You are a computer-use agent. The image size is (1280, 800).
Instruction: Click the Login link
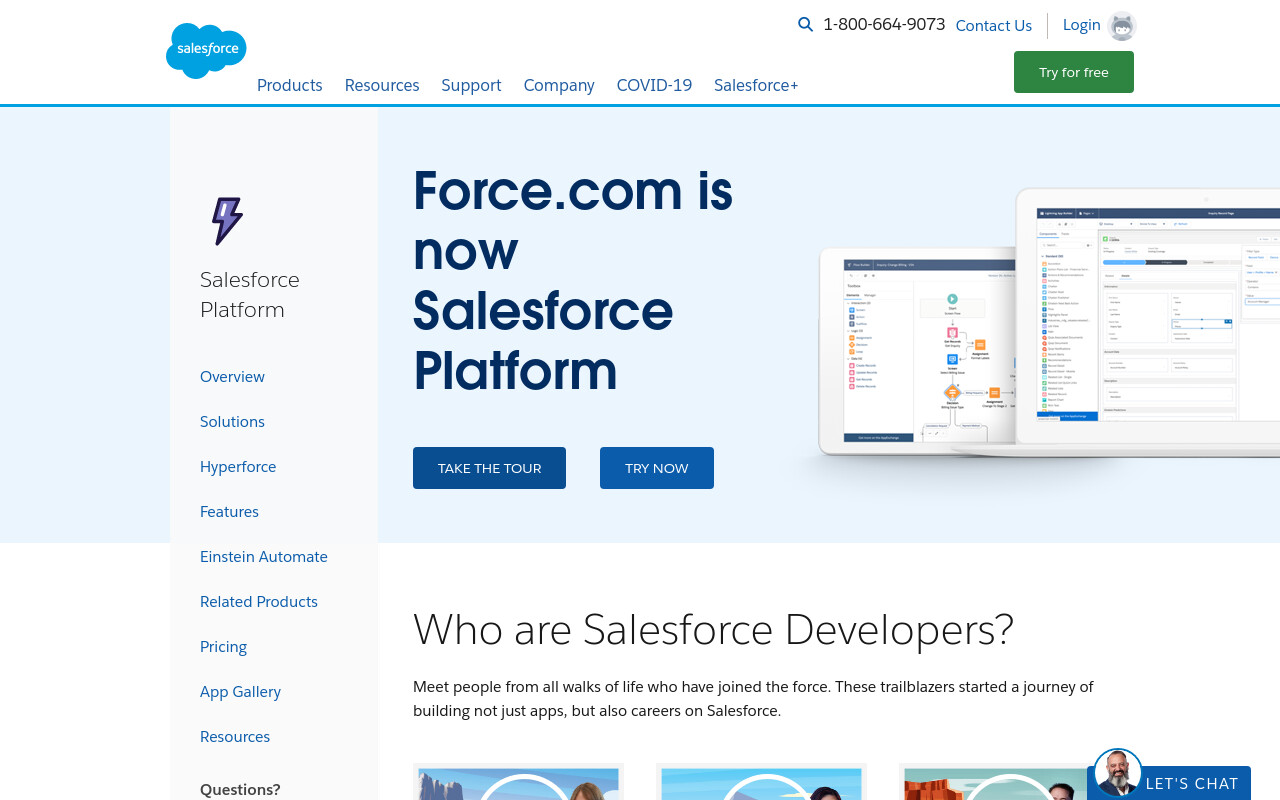pos(1081,25)
